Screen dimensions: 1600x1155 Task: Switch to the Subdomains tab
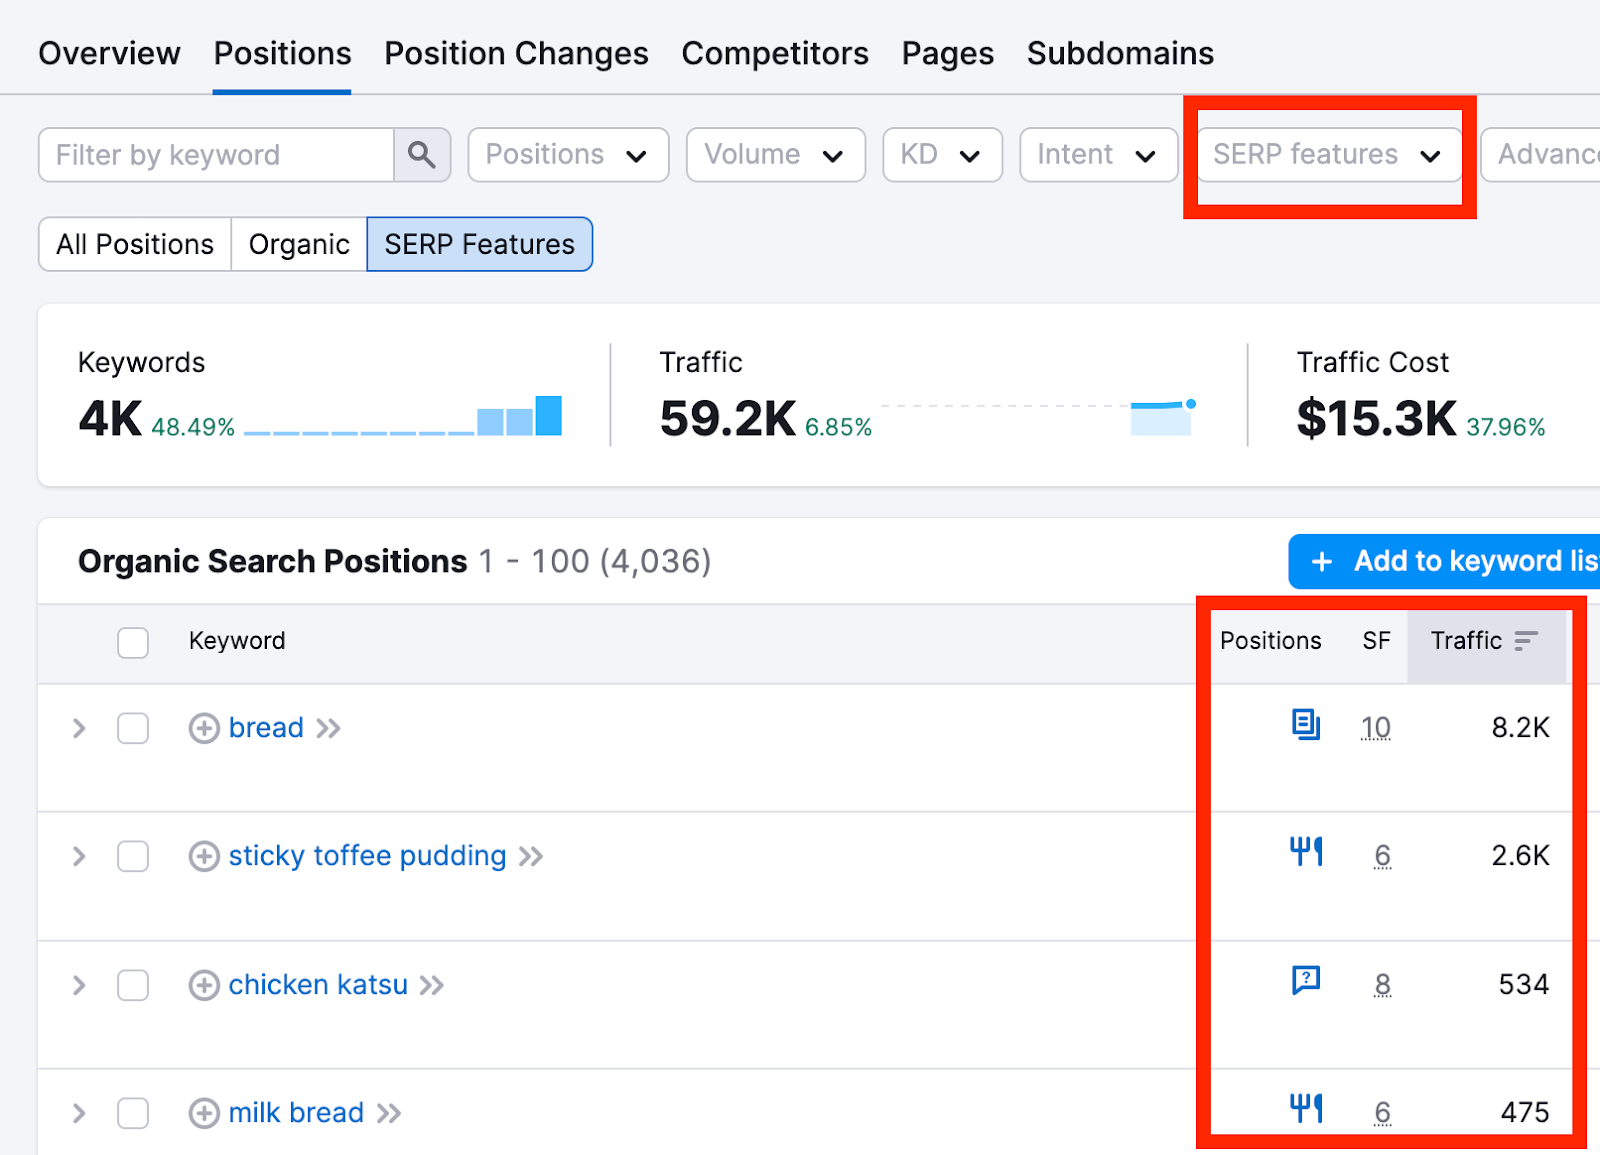pyautogui.click(x=1120, y=53)
